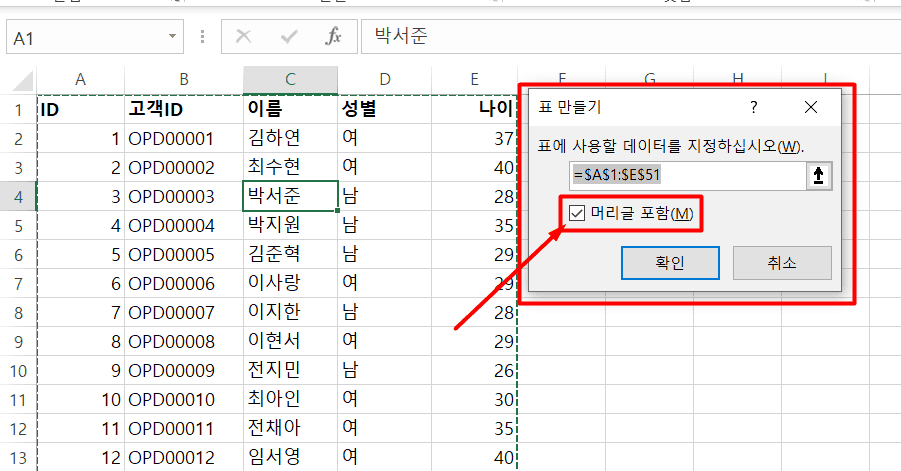Click the name cell 이사랑
This screenshot has height=471, width=901.
click(x=290, y=283)
